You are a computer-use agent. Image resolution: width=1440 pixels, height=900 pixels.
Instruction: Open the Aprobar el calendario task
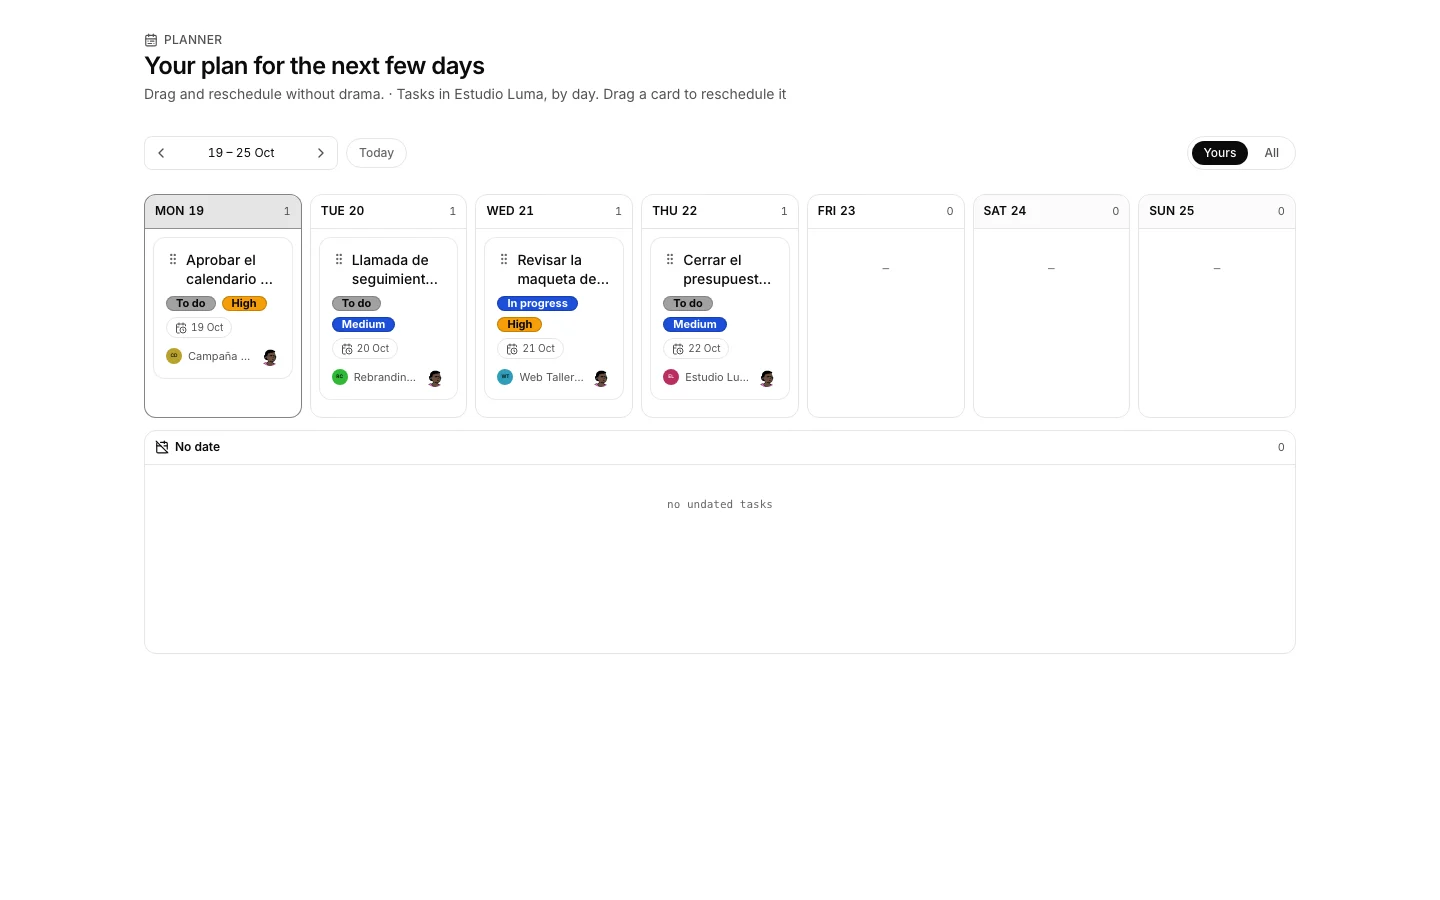(229, 269)
